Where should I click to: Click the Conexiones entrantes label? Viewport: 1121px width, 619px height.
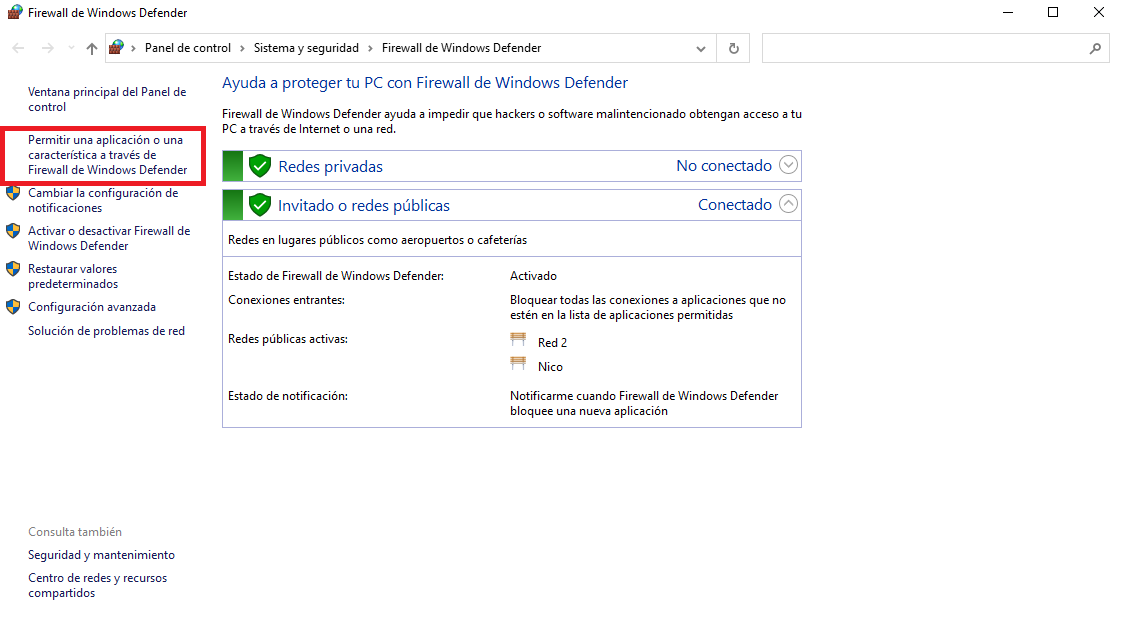[x=286, y=300]
